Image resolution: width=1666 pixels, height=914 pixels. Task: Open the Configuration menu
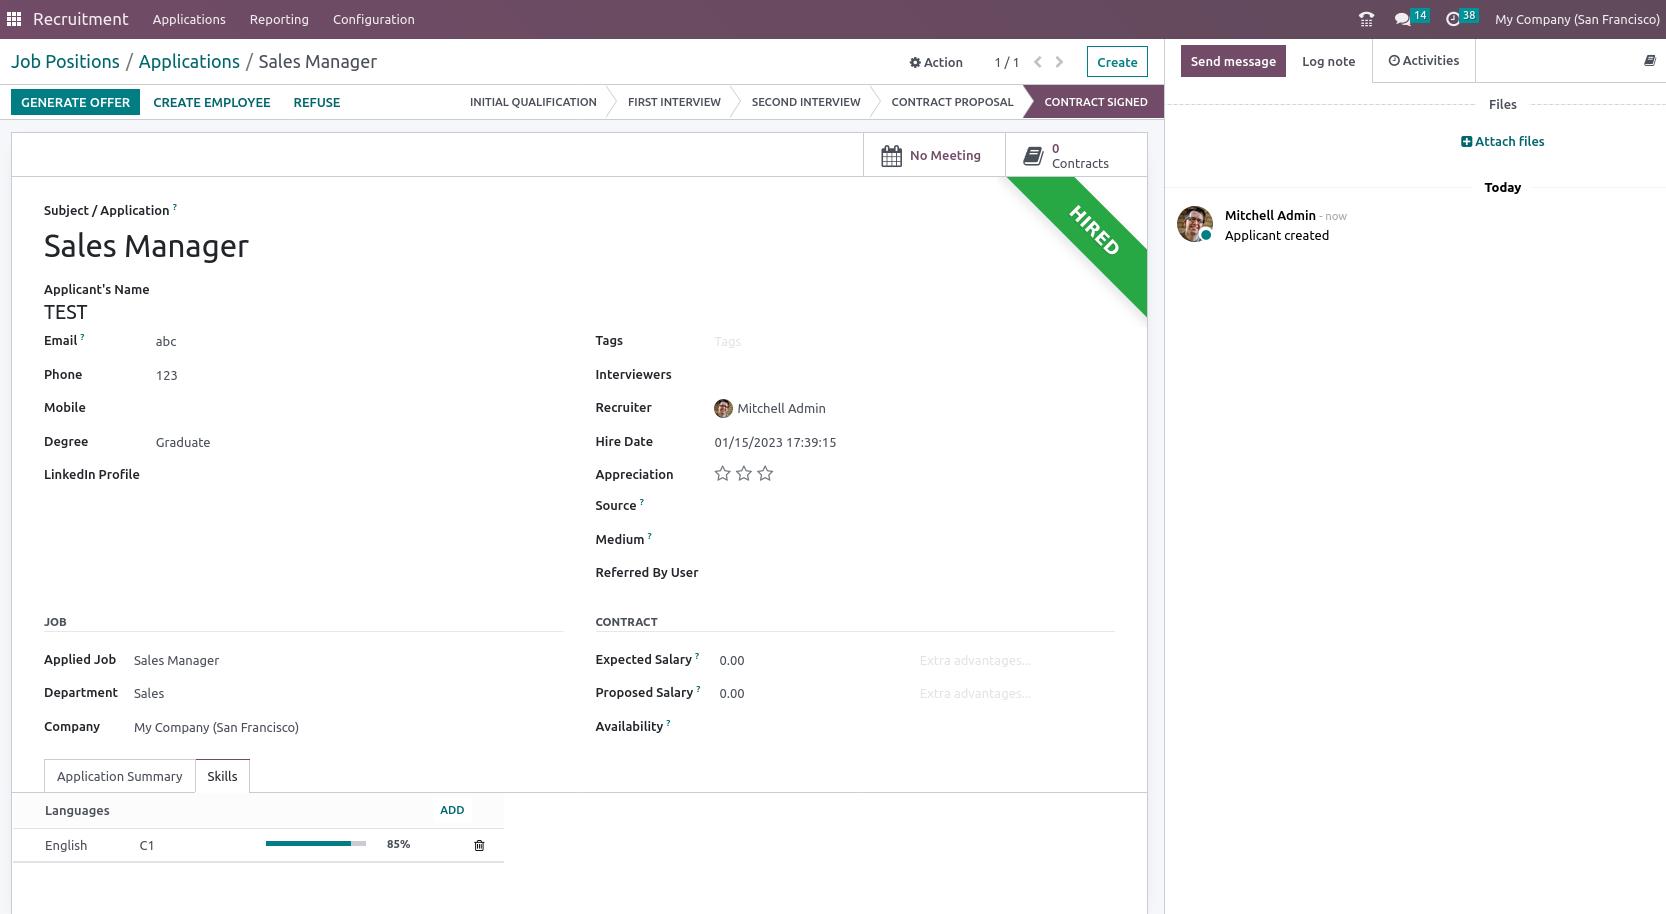click(373, 19)
